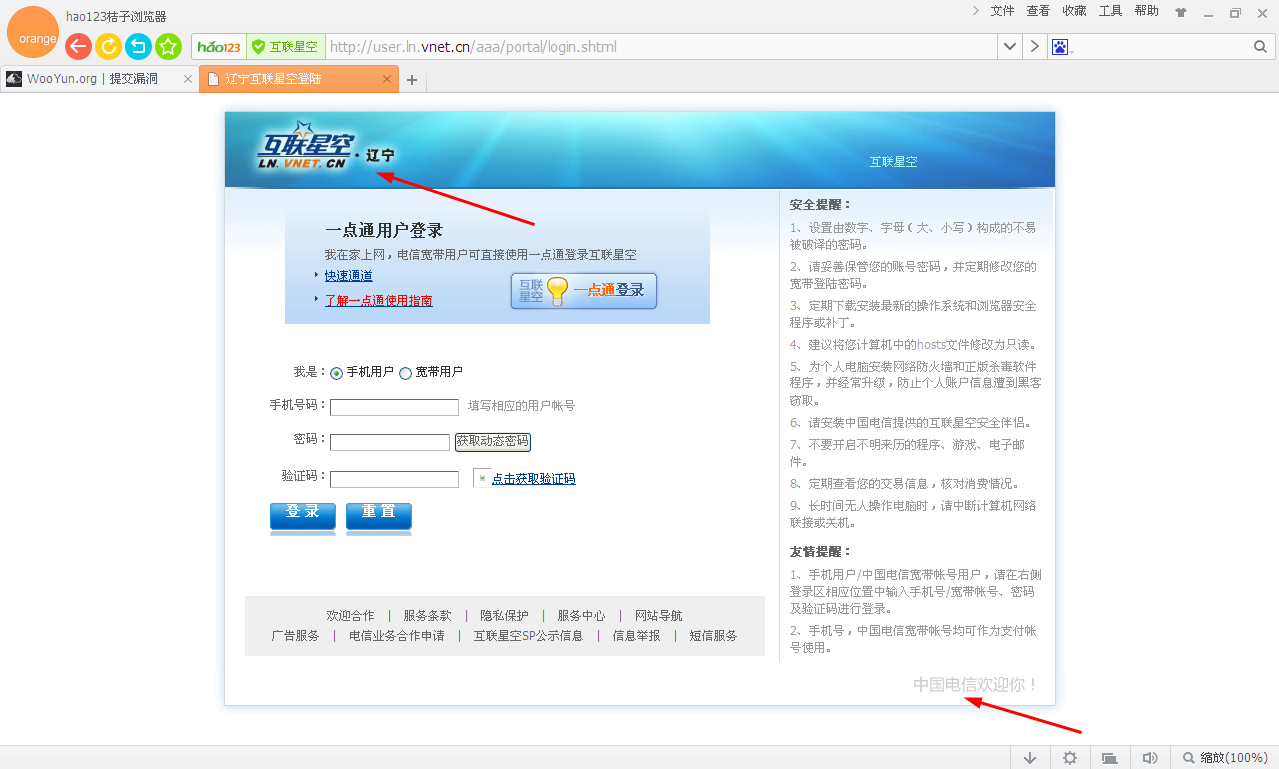Click the 验证码 input field
The width and height of the screenshot is (1279, 769).
click(x=394, y=479)
